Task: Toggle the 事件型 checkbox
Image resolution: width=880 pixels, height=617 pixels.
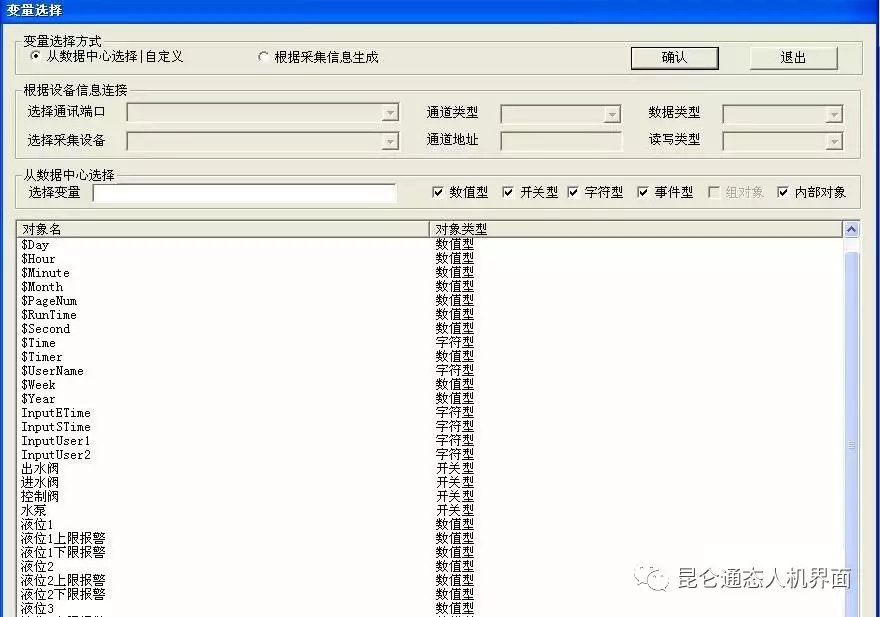Action: (643, 192)
